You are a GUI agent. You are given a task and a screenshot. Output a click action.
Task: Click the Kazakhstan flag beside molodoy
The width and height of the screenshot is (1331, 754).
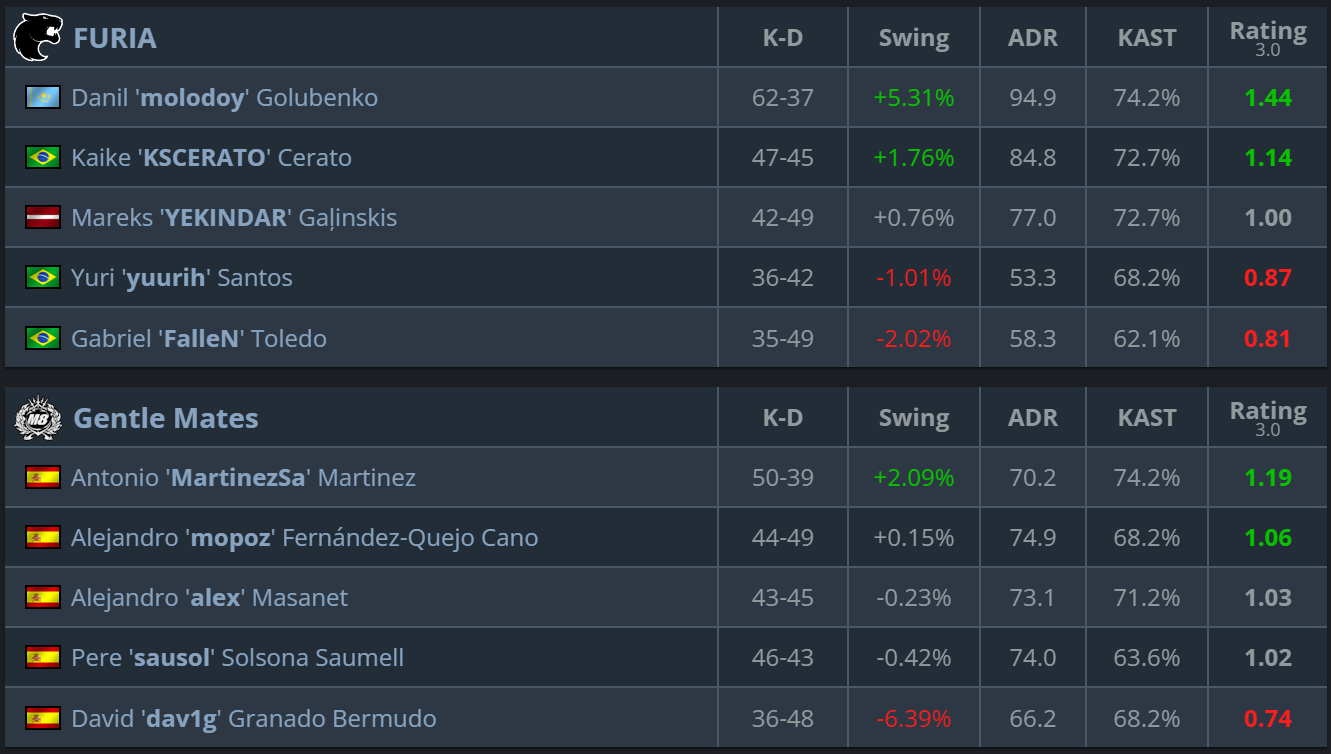43,97
